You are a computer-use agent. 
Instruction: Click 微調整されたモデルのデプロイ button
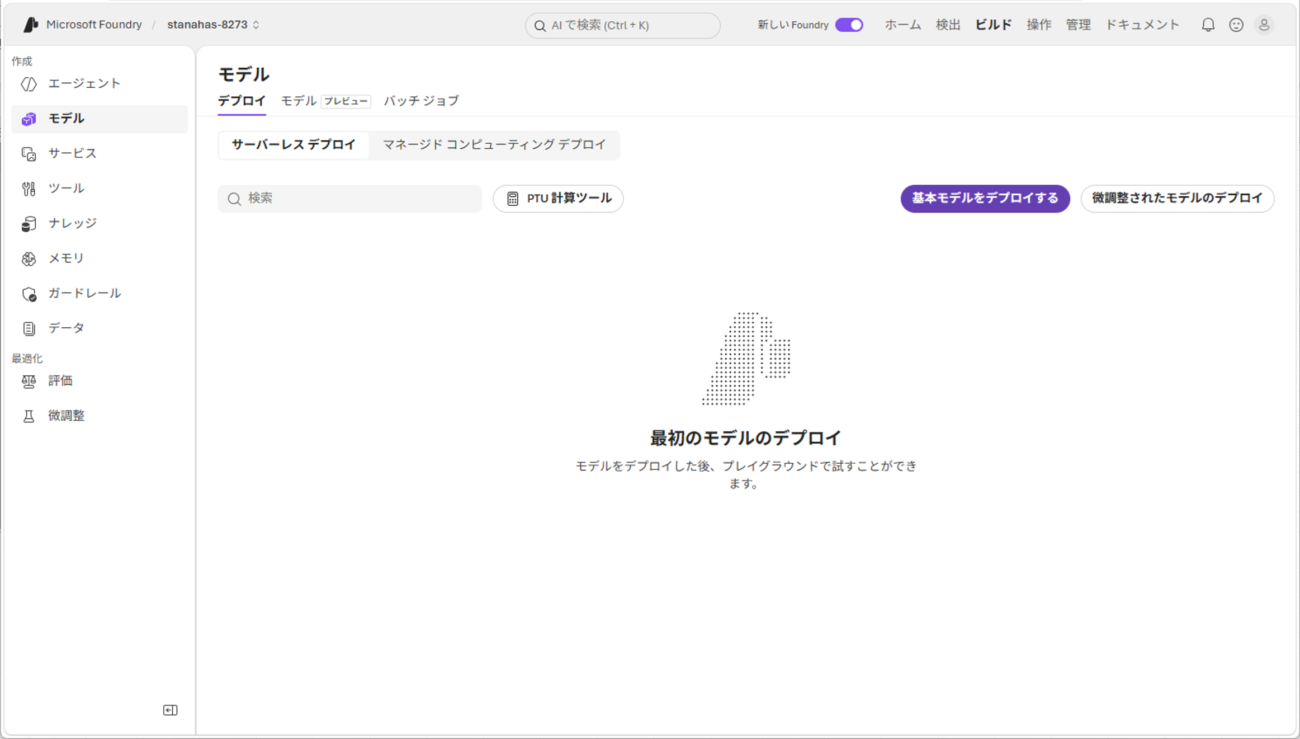(x=1177, y=199)
